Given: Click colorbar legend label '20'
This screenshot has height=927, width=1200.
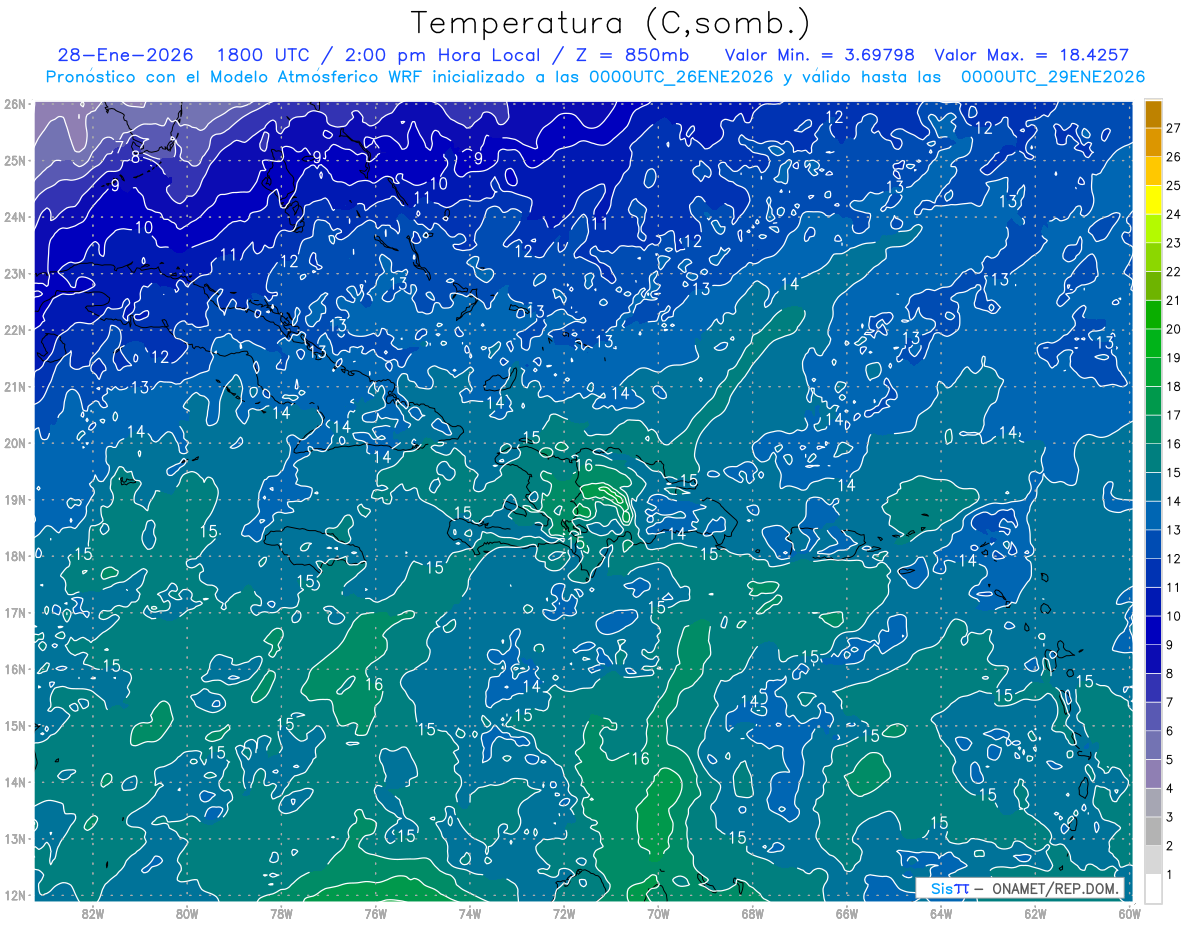Looking at the screenshot, I should click(x=1173, y=329).
